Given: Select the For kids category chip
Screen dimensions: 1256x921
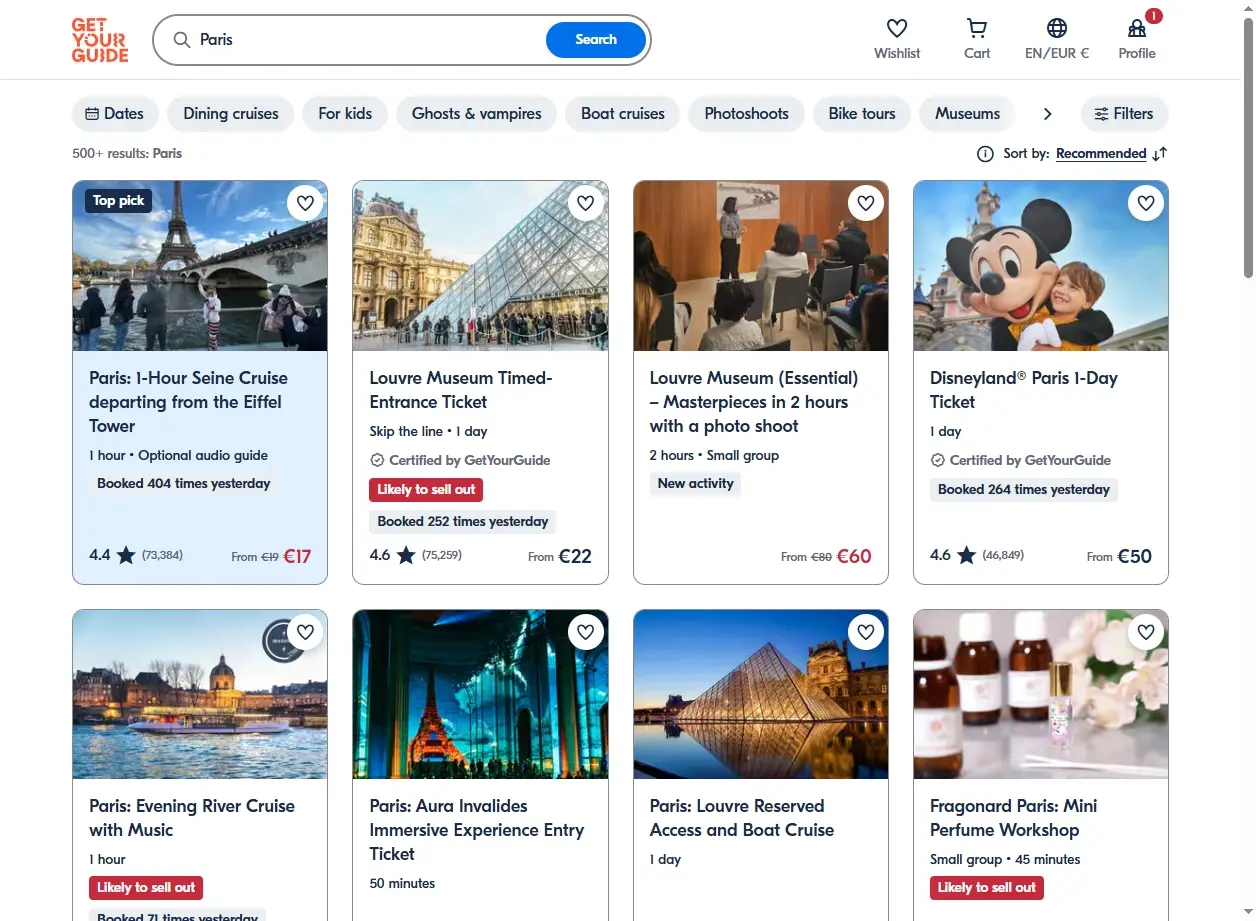Looking at the screenshot, I should coord(345,114).
